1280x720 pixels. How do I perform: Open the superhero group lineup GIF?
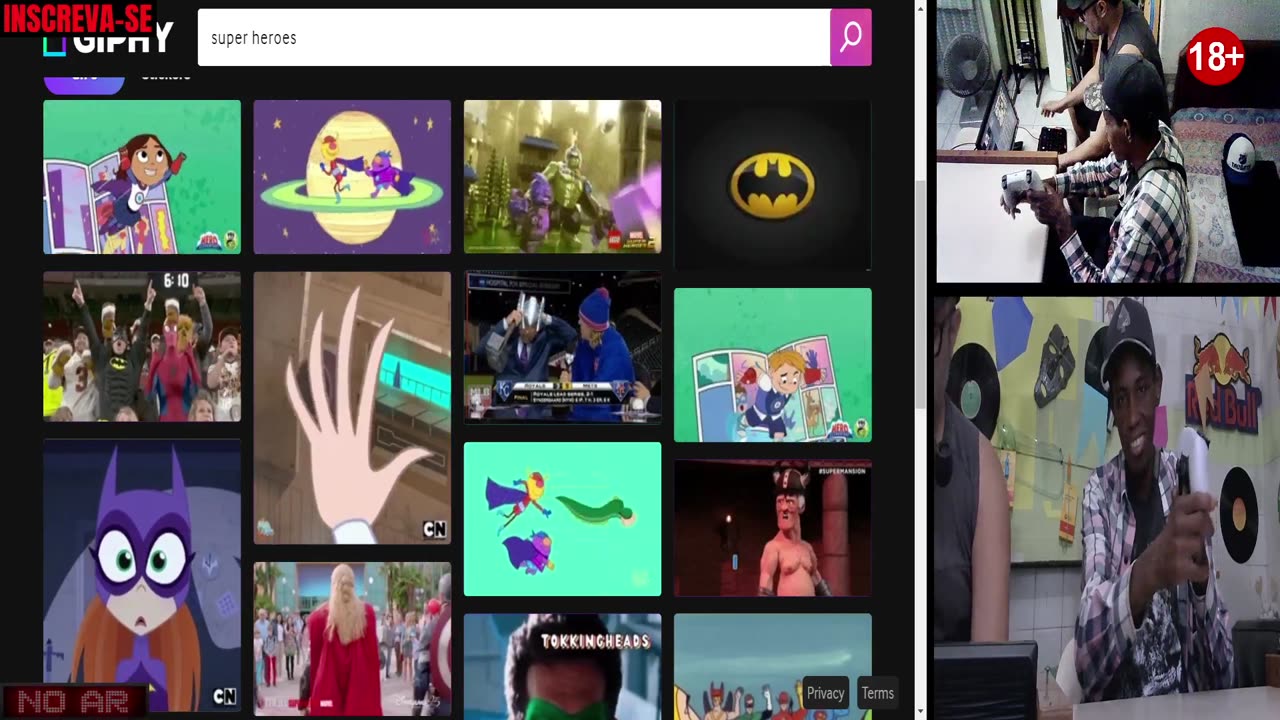772,667
